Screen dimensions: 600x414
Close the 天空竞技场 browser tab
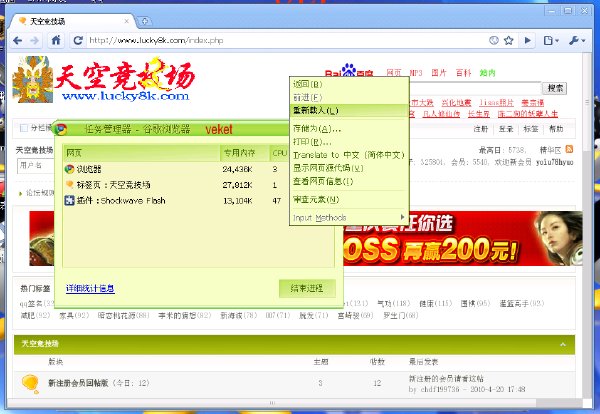(127, 21)
